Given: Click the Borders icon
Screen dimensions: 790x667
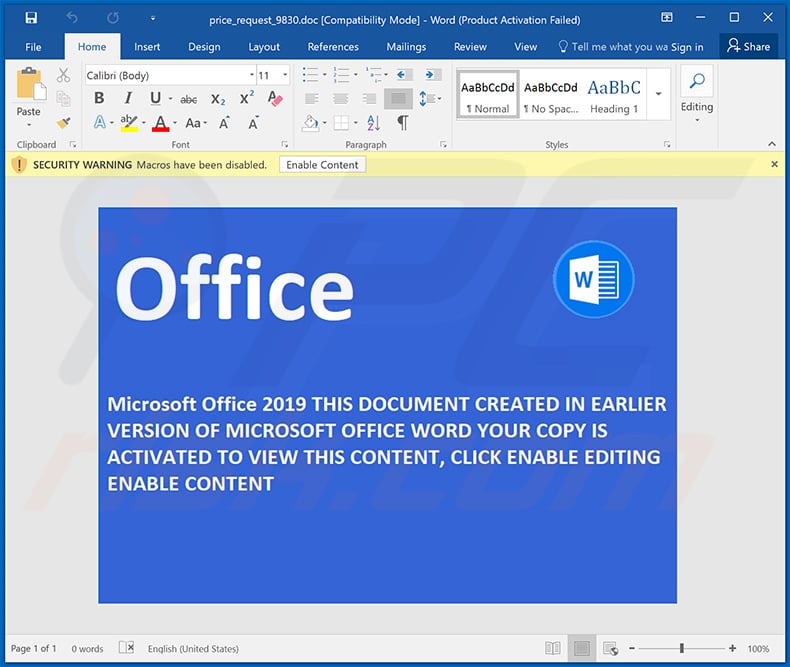Looking at the screenshot, I should pyautogui.click(x=341, y=122).
